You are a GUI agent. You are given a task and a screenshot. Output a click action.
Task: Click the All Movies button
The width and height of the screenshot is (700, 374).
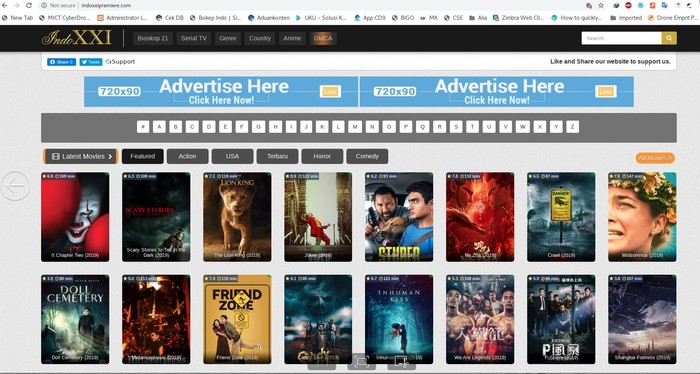(655, 158)
